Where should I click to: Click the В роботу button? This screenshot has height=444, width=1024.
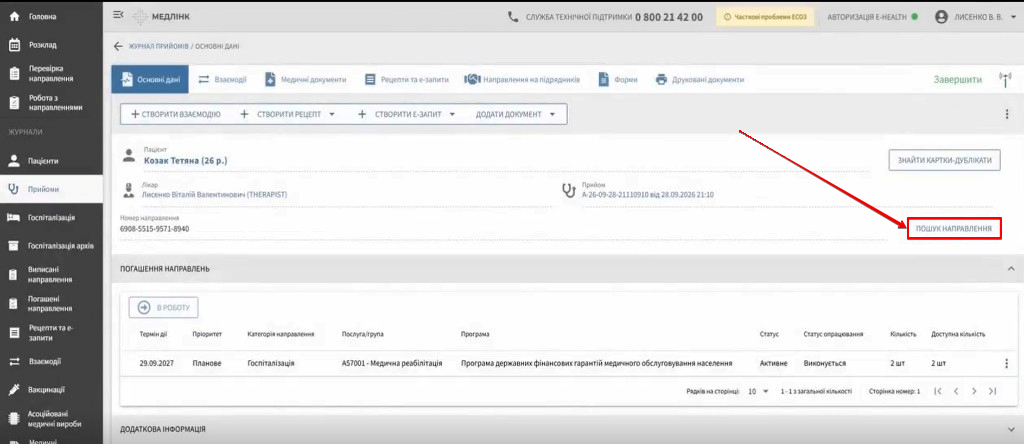point(163,308)
